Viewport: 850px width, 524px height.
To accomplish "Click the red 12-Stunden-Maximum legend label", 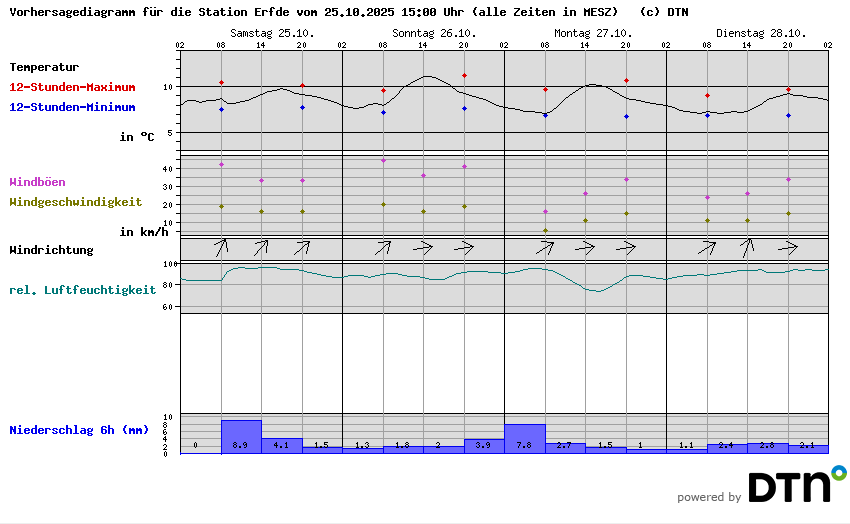I will 72,88.
